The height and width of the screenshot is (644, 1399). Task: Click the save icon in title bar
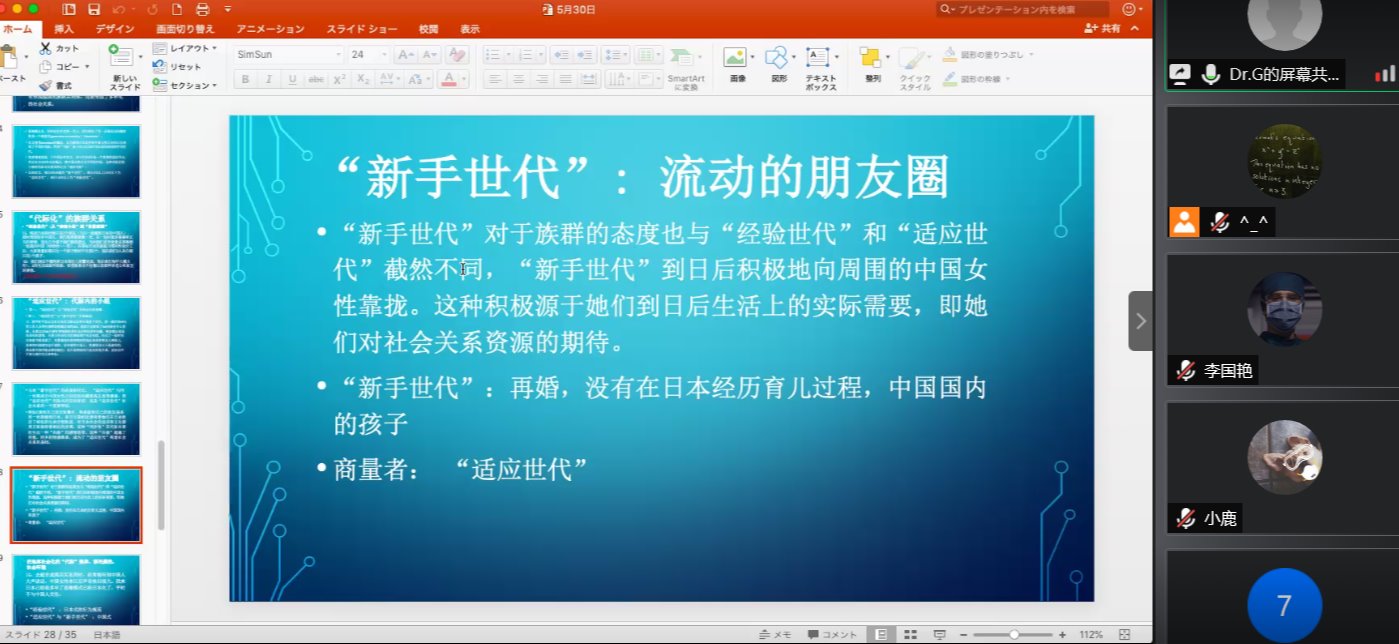[x=93, y=9]
